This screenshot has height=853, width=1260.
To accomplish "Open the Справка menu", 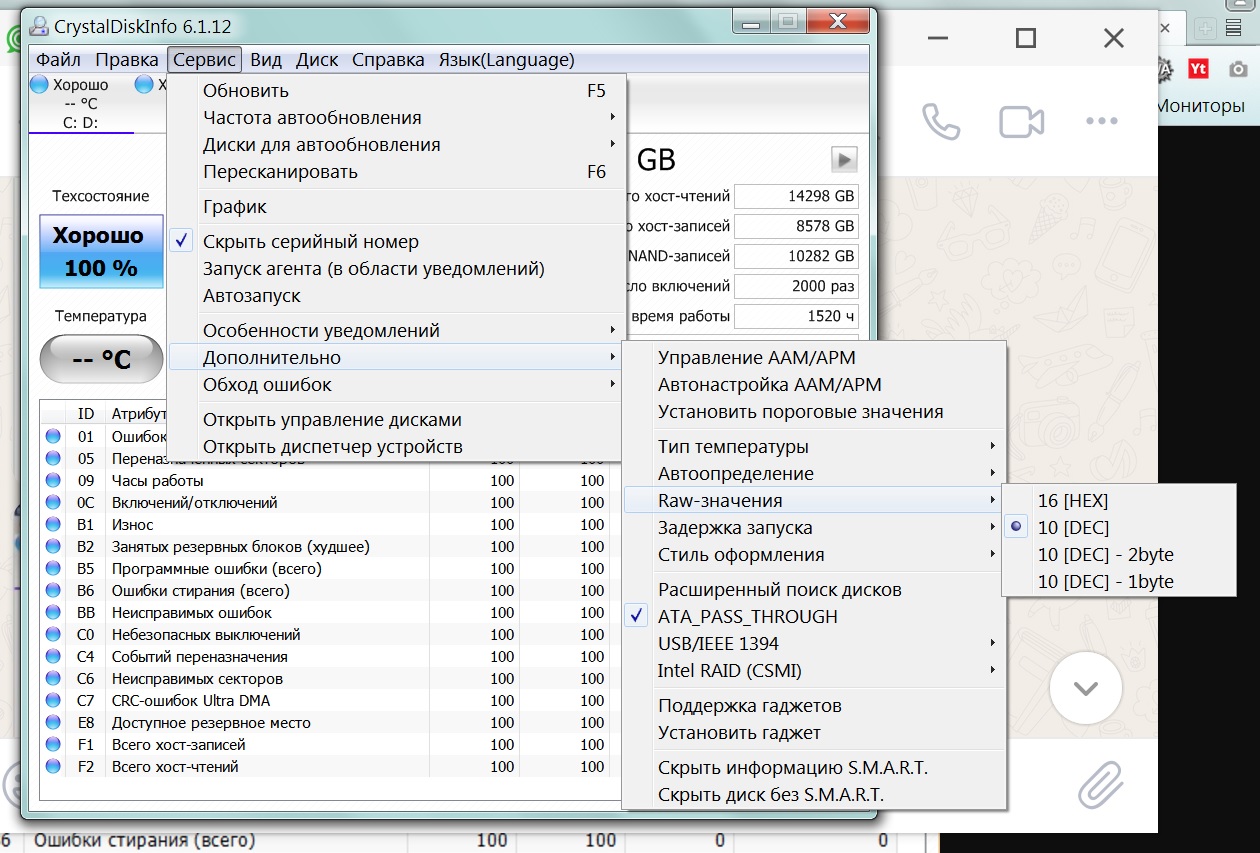I will point(388,60).
